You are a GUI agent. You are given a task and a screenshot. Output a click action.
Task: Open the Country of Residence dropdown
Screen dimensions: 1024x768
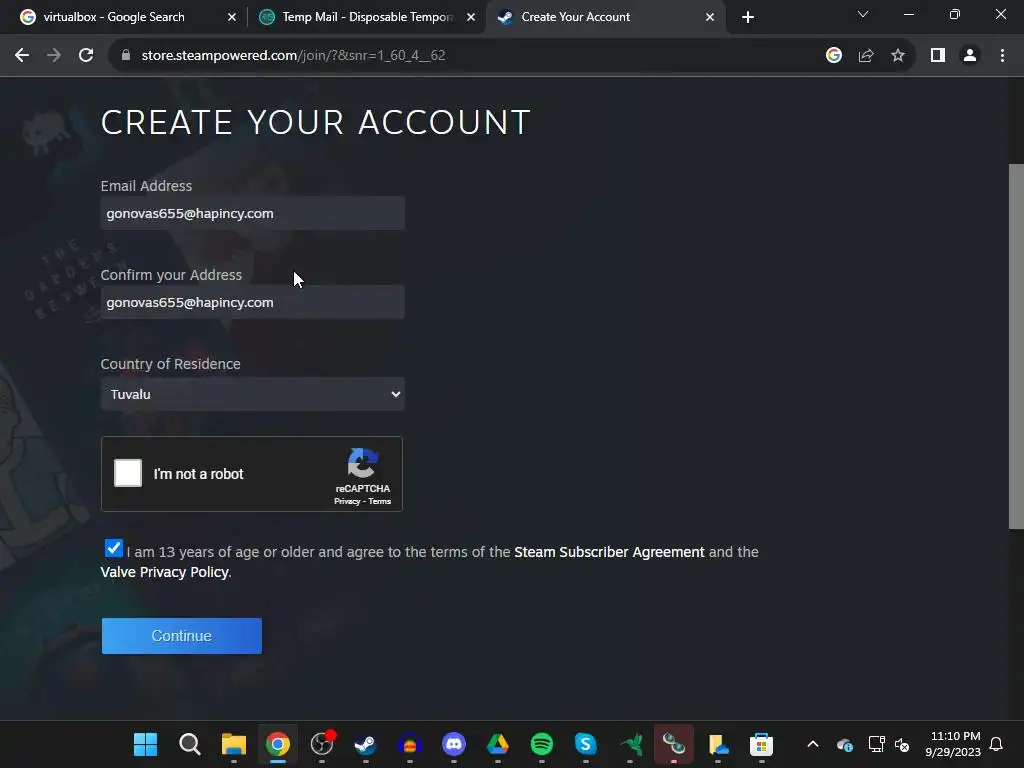coord(253,394)
